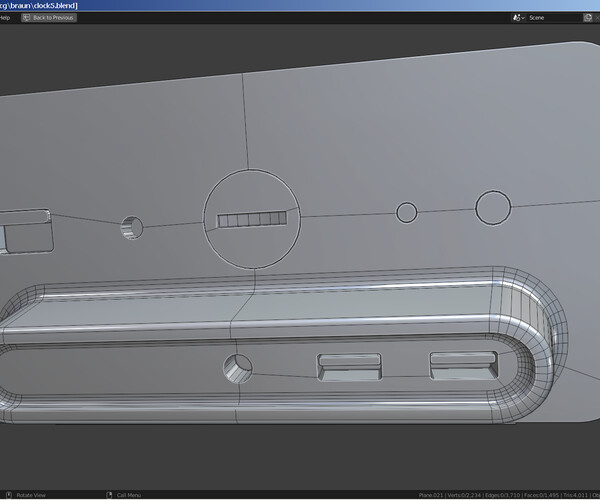Select the vent grille inside the large circle
This screenshot has height=500, width=600.
click(x=252, y=219)
